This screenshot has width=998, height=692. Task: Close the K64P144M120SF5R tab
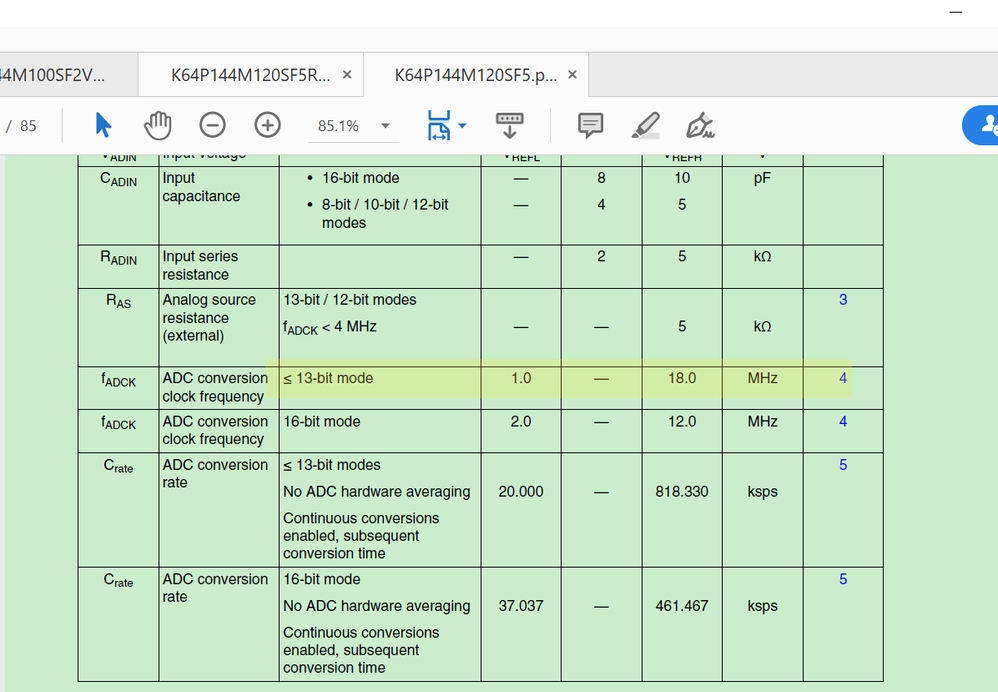347,74
